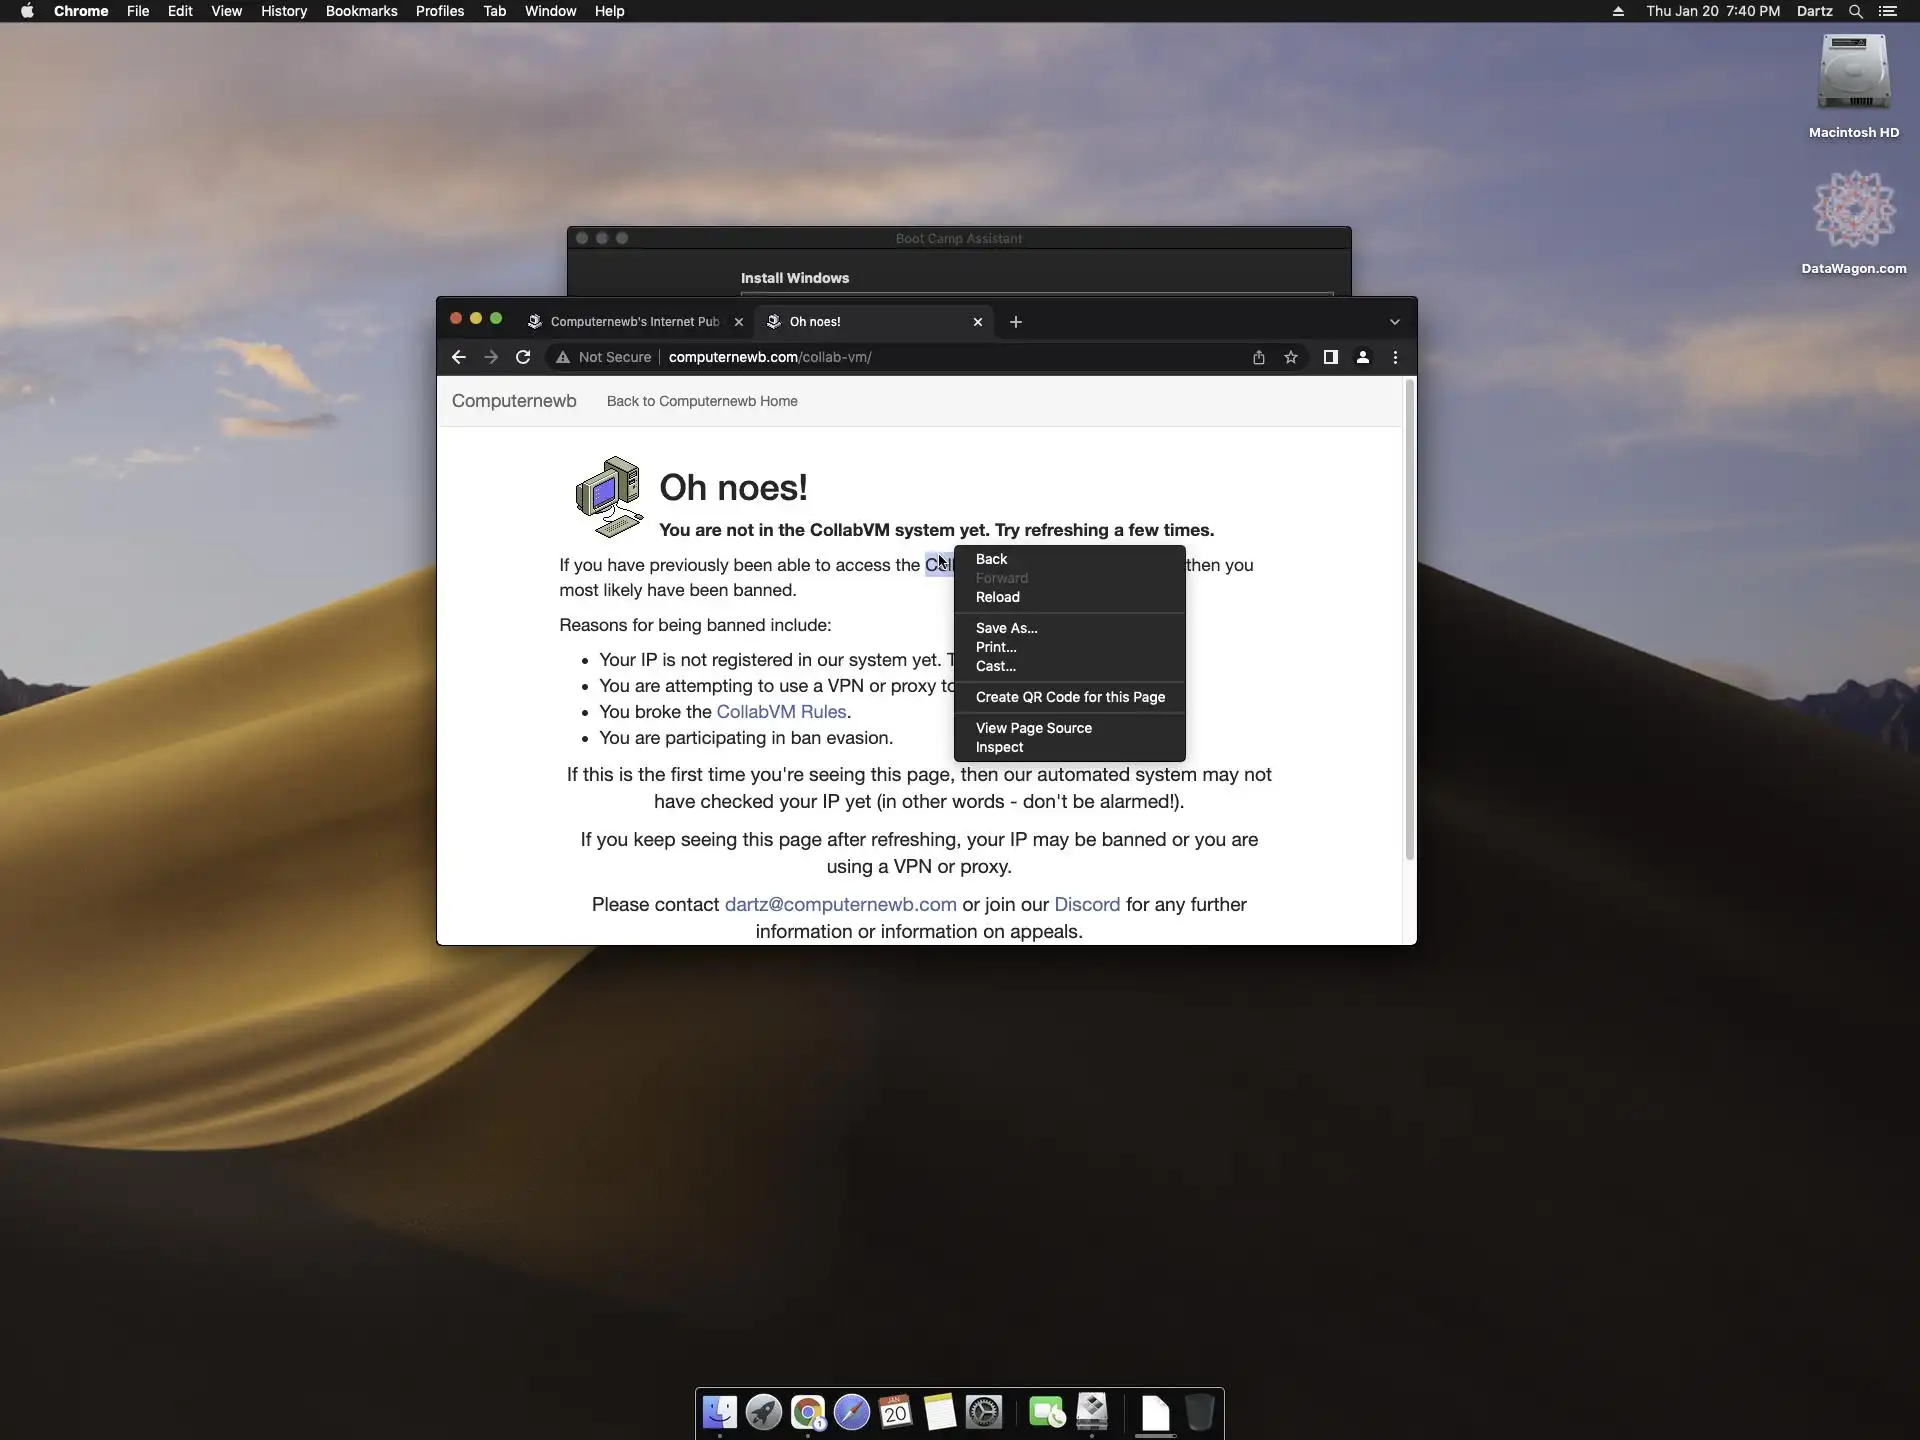Viewport: 1920px width, 1440px height.
Task: Open the Bookmarks menu in menu bar
Action: (361, 11)
